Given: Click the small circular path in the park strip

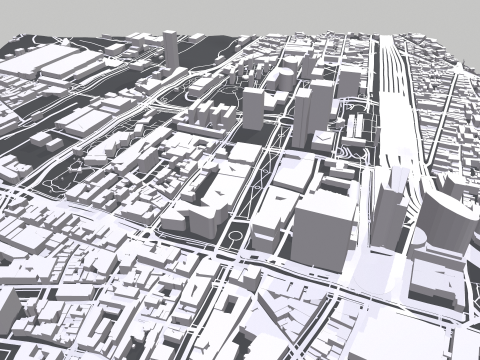Looking at the screenshot, I should tap(235, 236).
